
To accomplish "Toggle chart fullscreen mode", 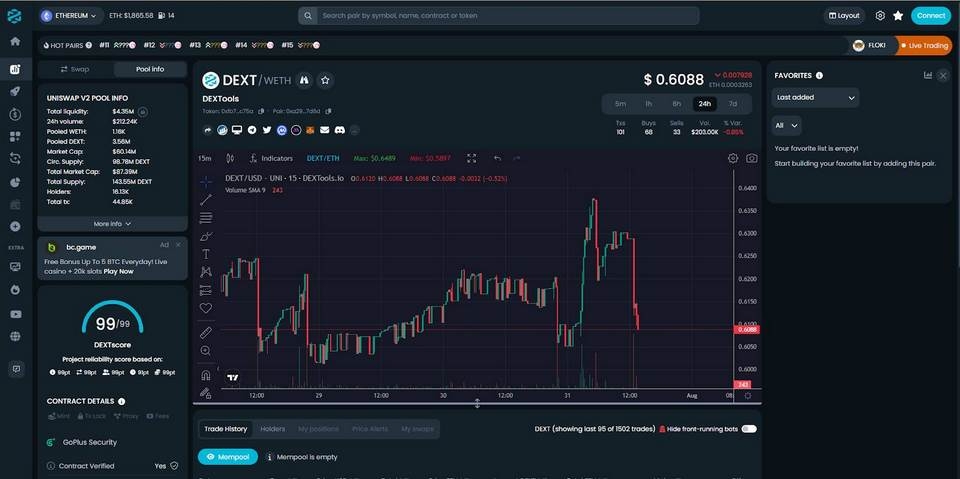I will 471,158.
